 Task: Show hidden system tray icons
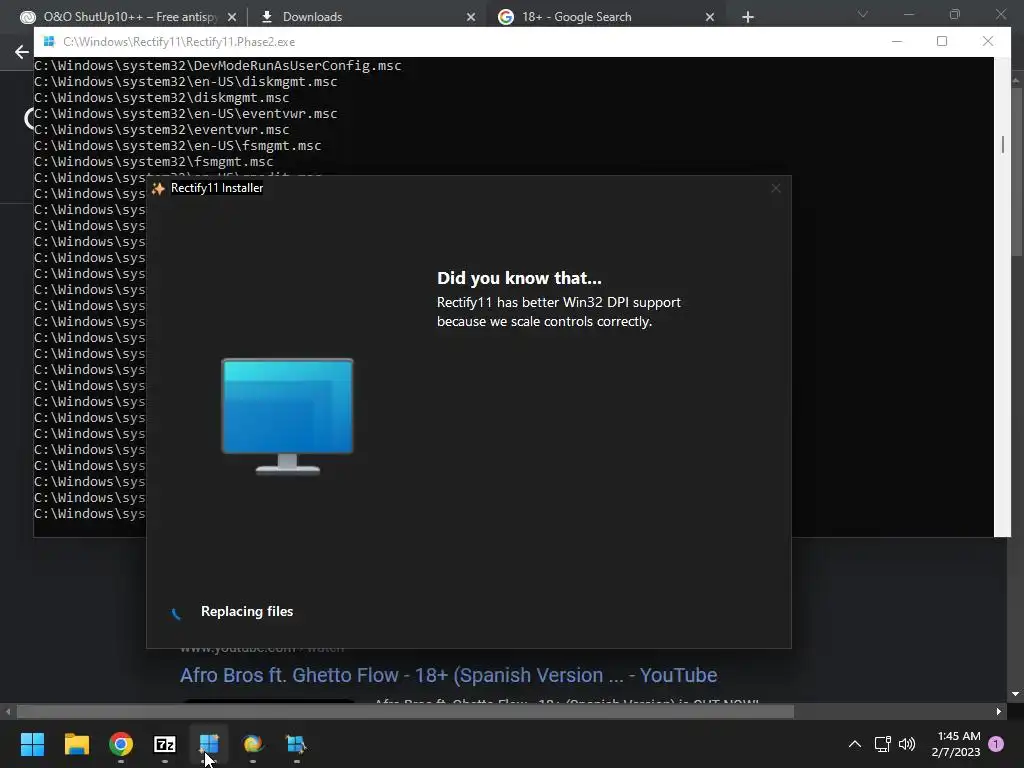(x=854, y=744)
